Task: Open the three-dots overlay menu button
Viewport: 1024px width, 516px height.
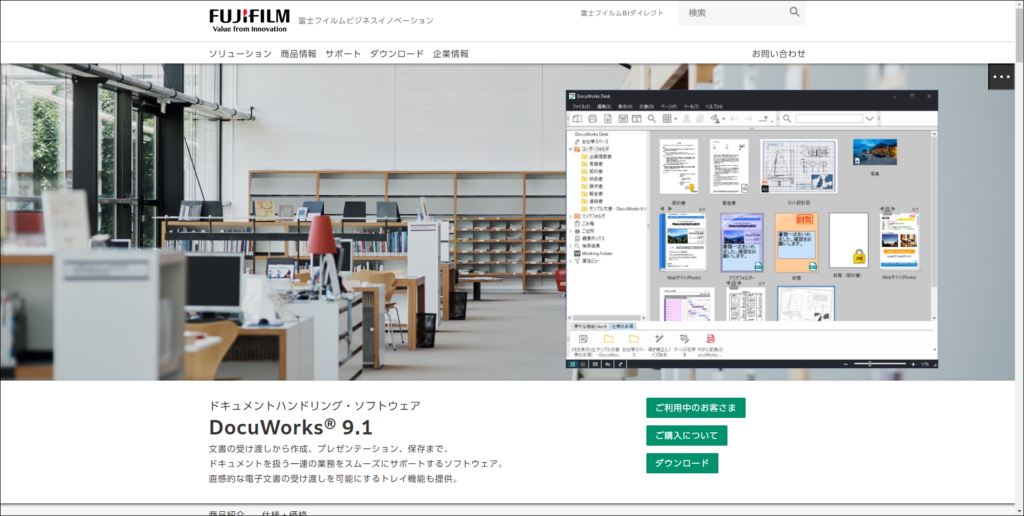Action: coord(1001,77)
